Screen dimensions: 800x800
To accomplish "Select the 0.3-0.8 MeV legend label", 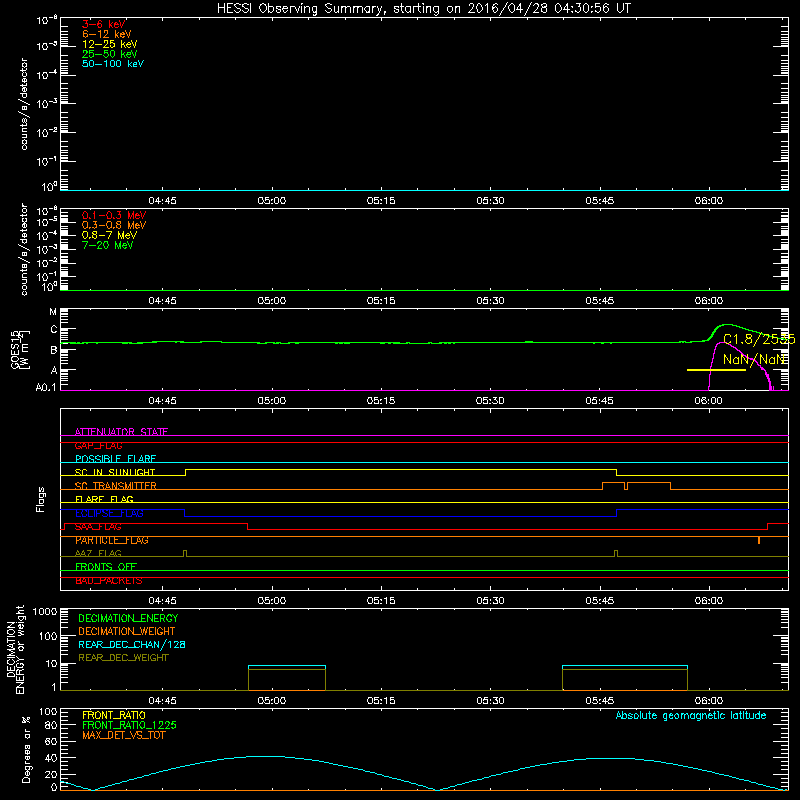I will (114, 226).
